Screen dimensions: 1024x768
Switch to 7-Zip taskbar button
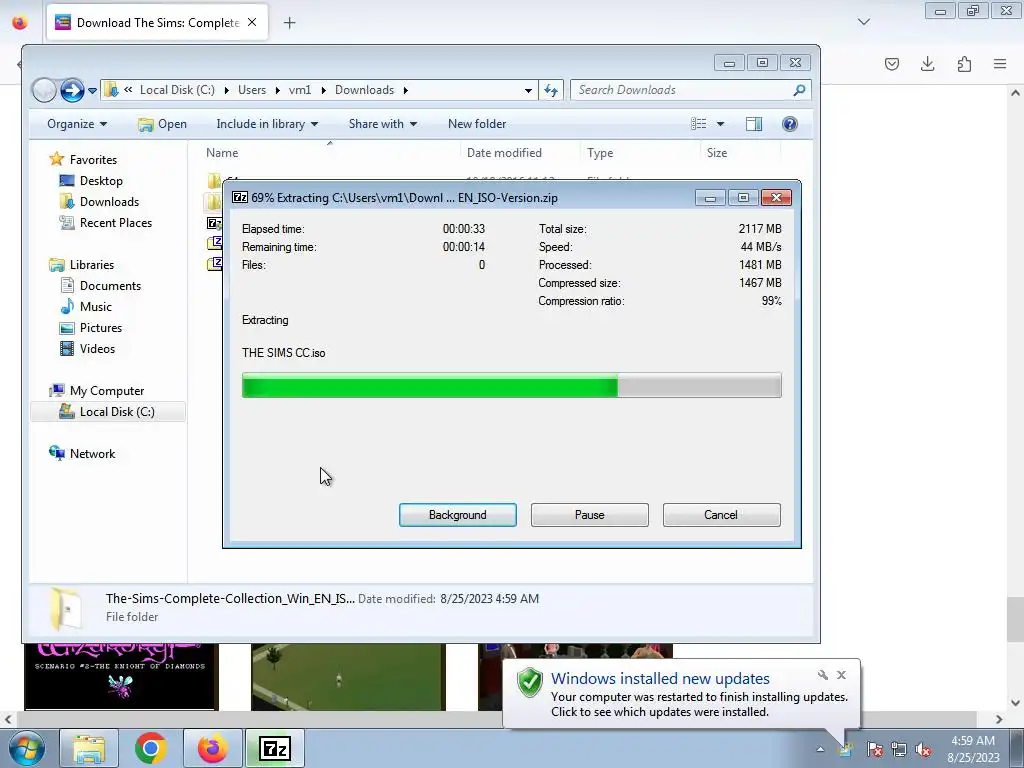click(x=275, y=748)
